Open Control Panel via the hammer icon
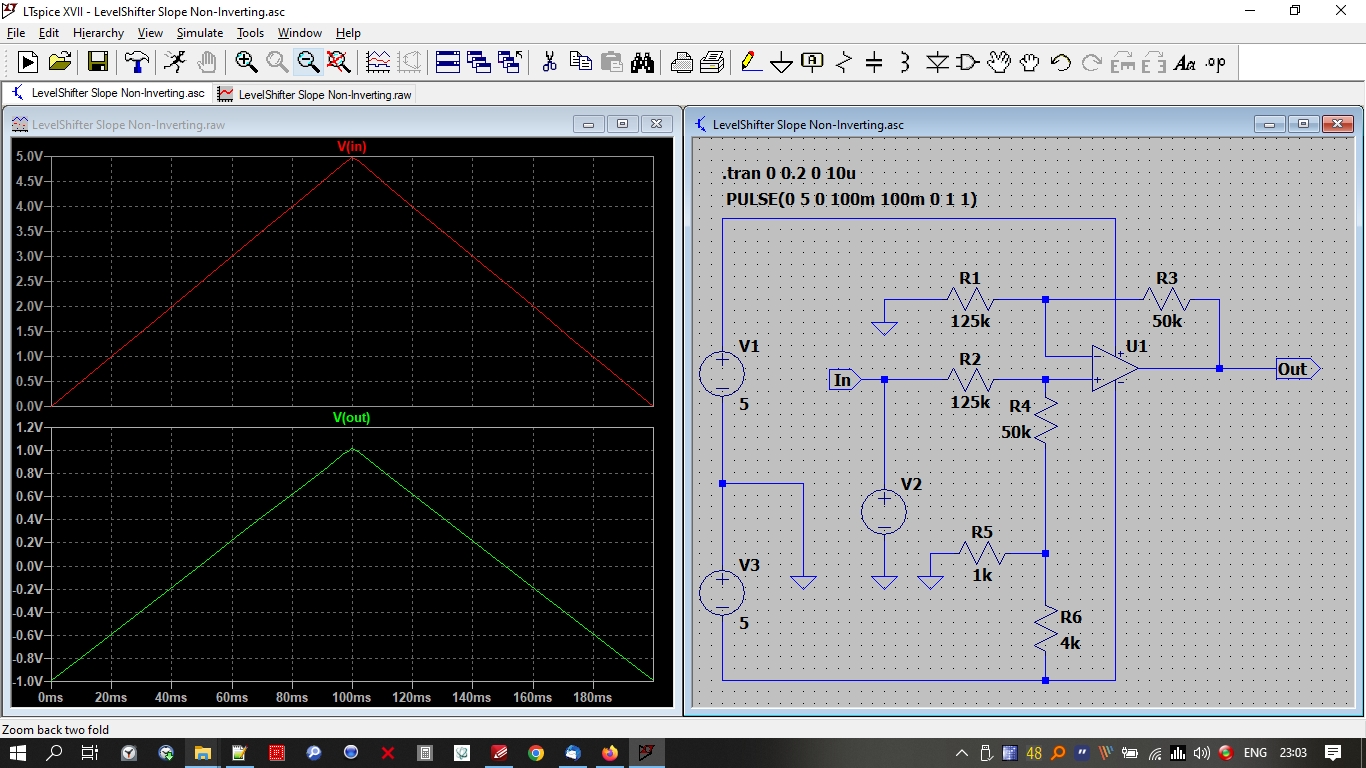Viewport: 1366px width, 768px height. [137, 62]
